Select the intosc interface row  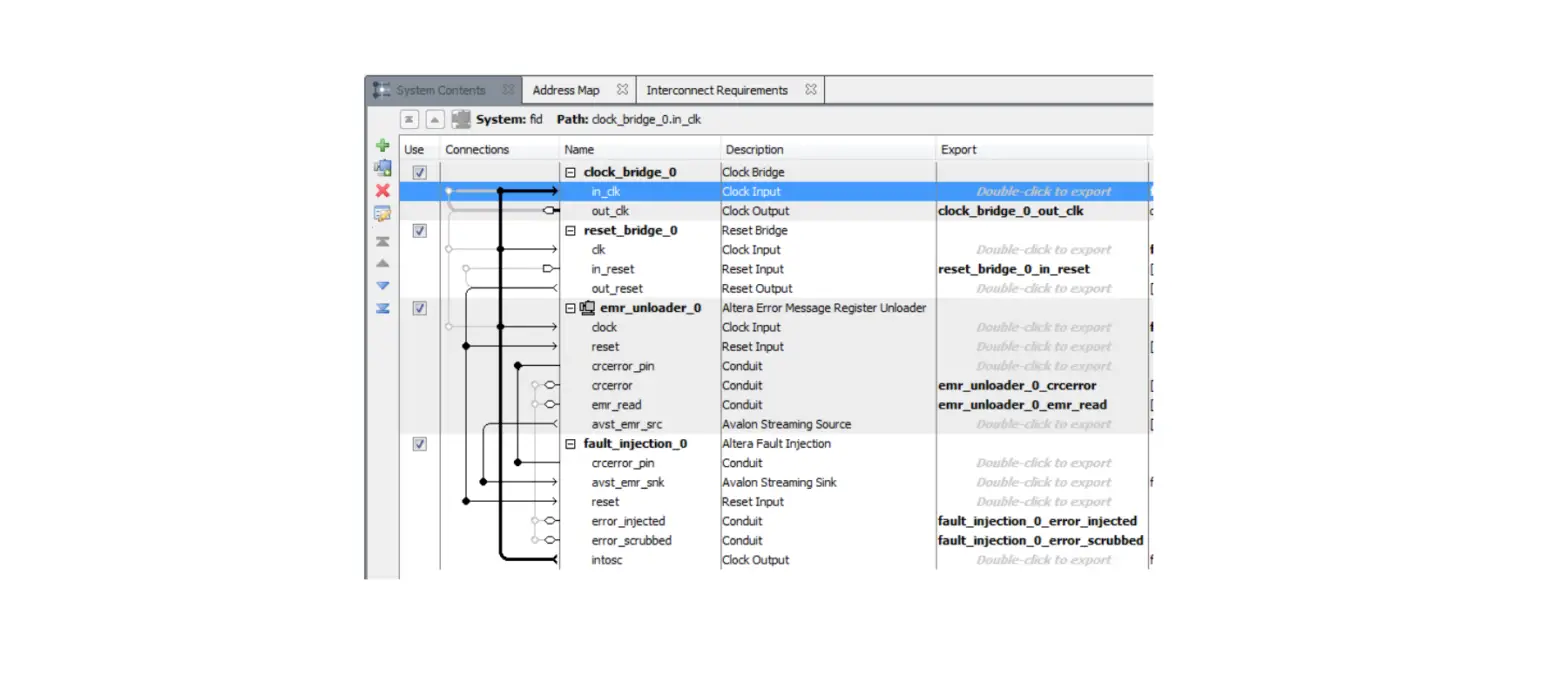[775, 560]
